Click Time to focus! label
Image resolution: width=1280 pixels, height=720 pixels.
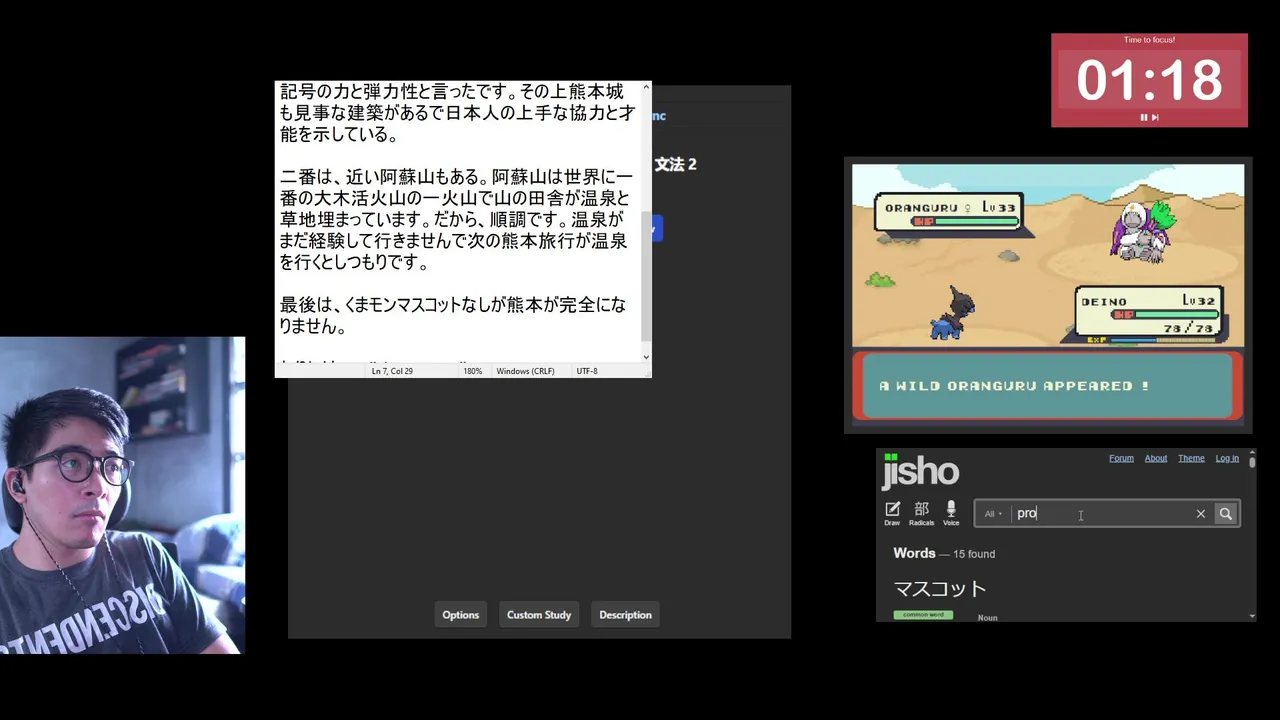[x=1149, y=40]
